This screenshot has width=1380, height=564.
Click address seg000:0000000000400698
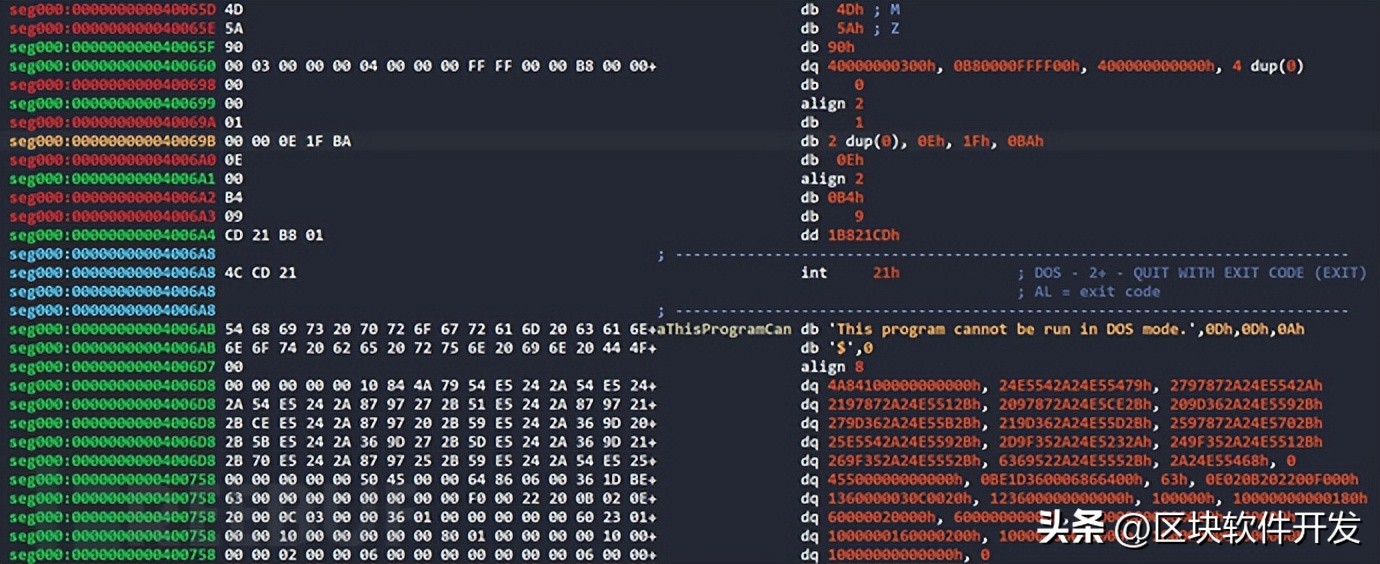pos(111,85)
